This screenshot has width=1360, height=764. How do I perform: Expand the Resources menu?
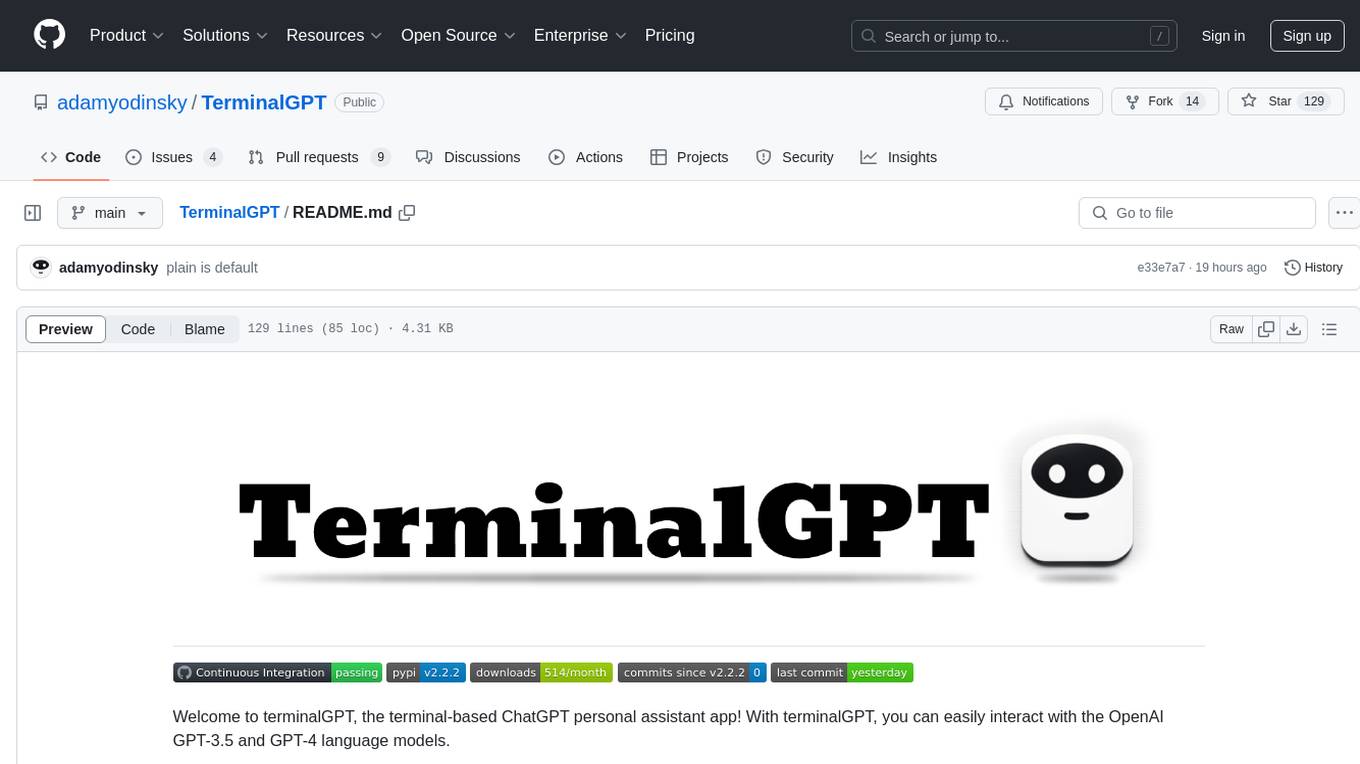334,35
